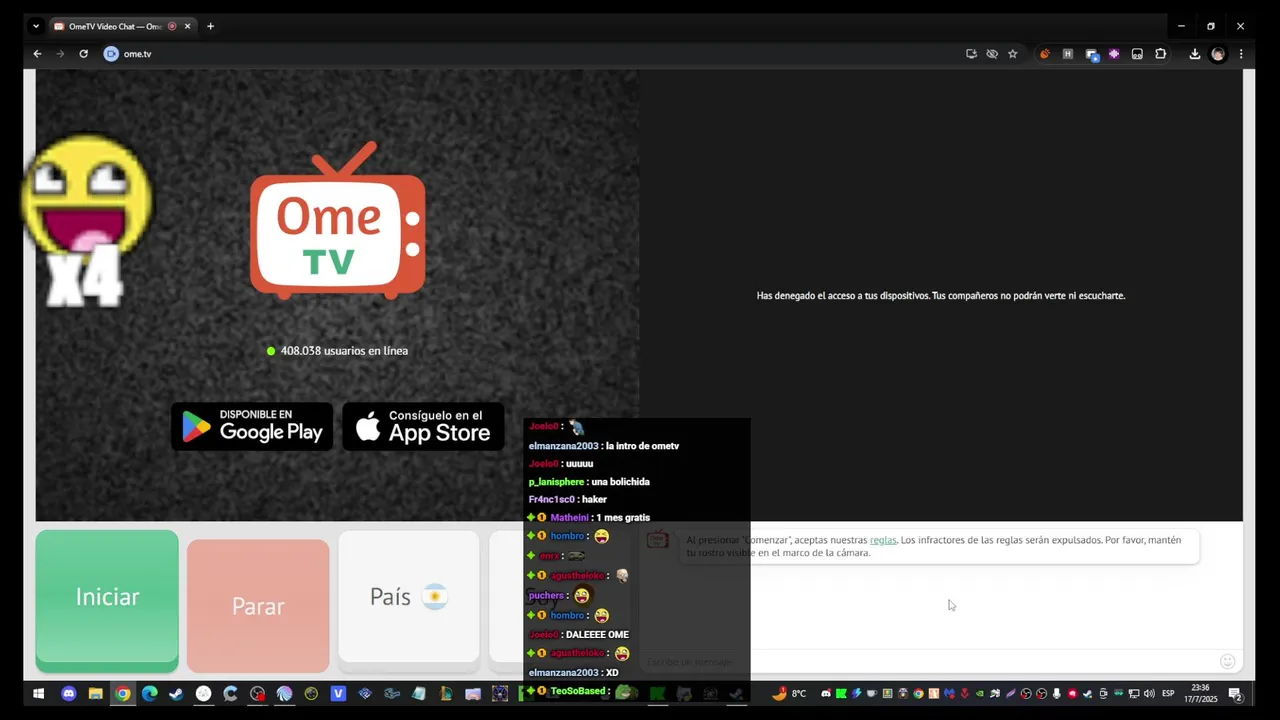
Task: Open the Chrome extensions menu
Action: point(1161,54)
